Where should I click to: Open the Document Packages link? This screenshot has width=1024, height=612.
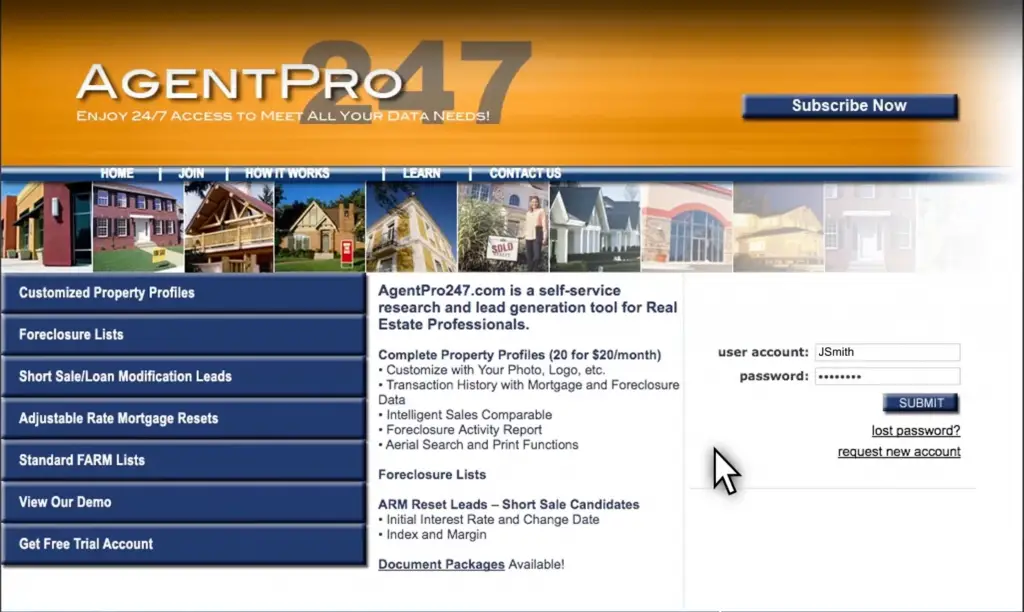(441, 564)
